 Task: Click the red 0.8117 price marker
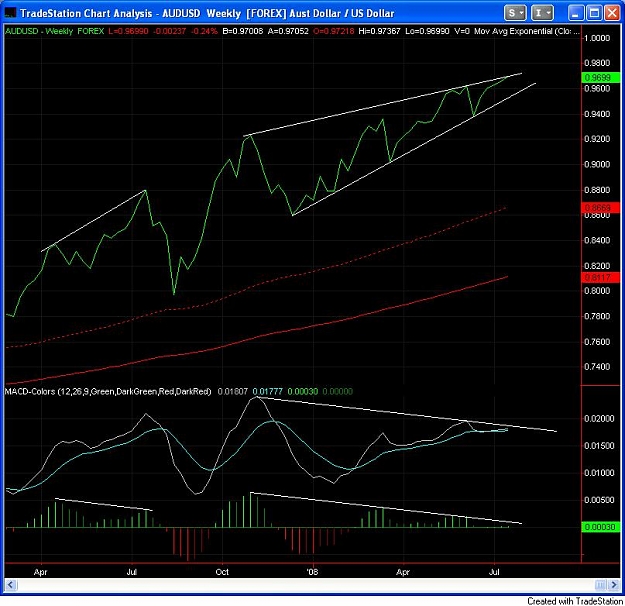601,277
